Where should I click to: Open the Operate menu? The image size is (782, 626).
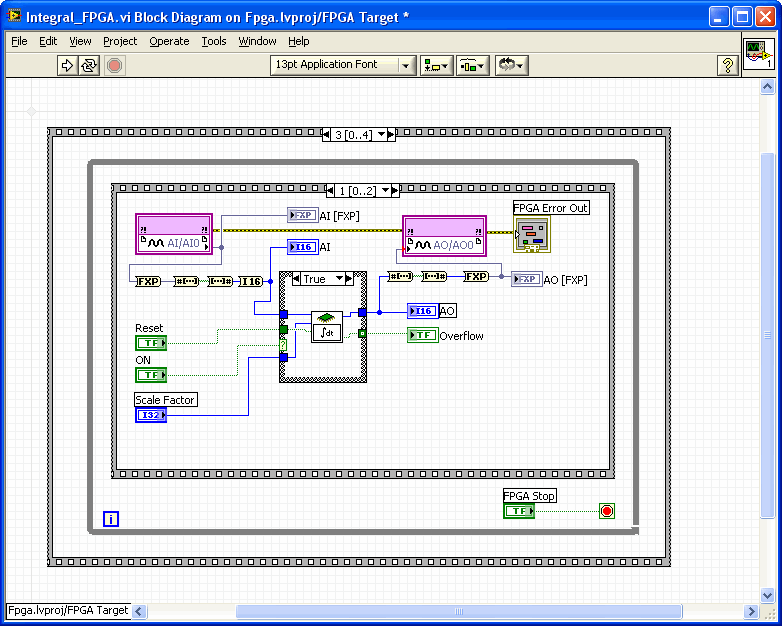[x=169, y=41]
